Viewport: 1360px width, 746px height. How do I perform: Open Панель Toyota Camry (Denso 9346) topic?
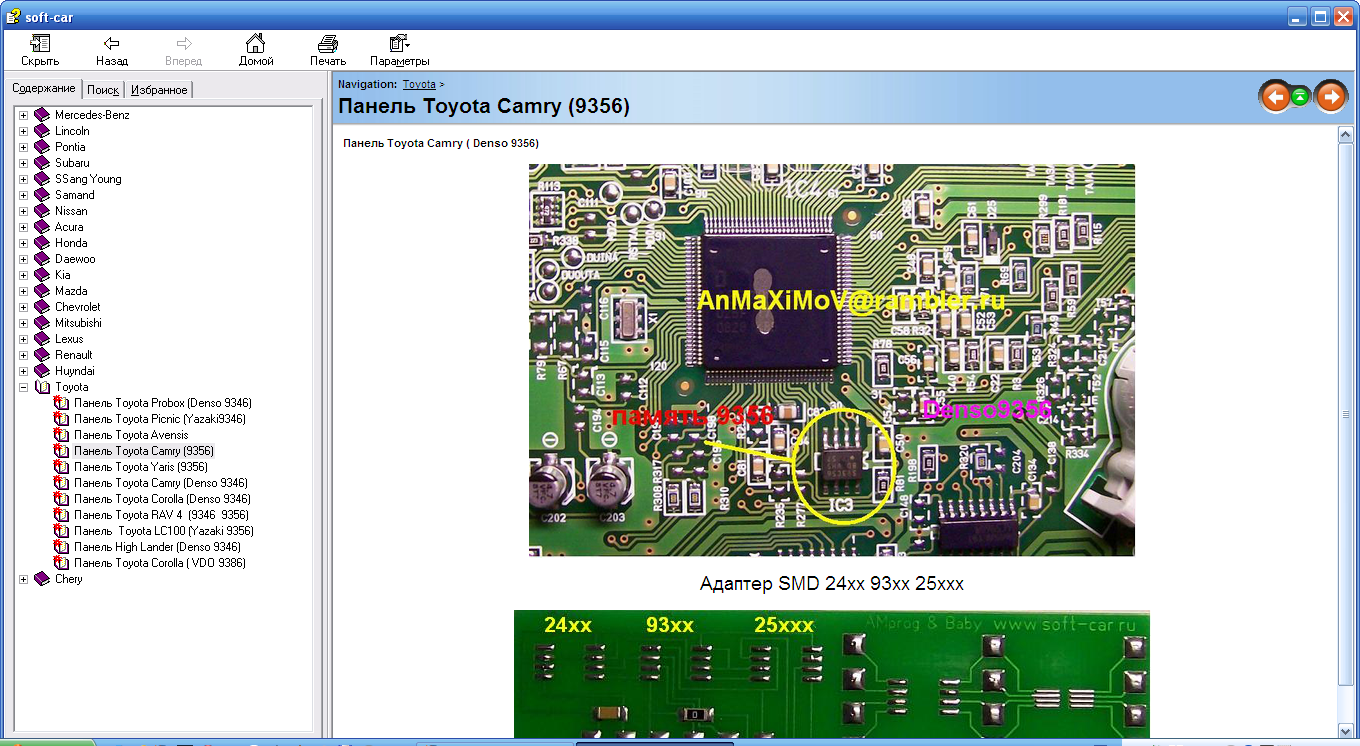tap(161, 483)
